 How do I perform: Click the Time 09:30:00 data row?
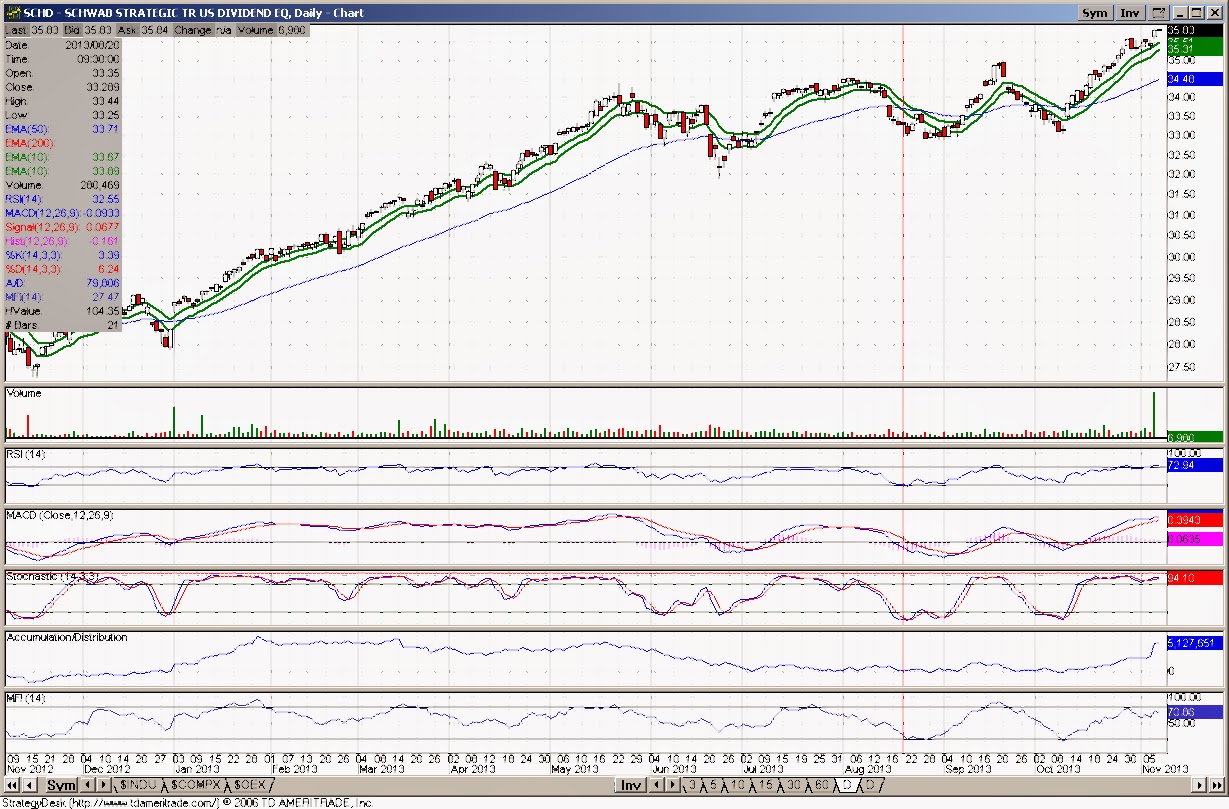62,59
